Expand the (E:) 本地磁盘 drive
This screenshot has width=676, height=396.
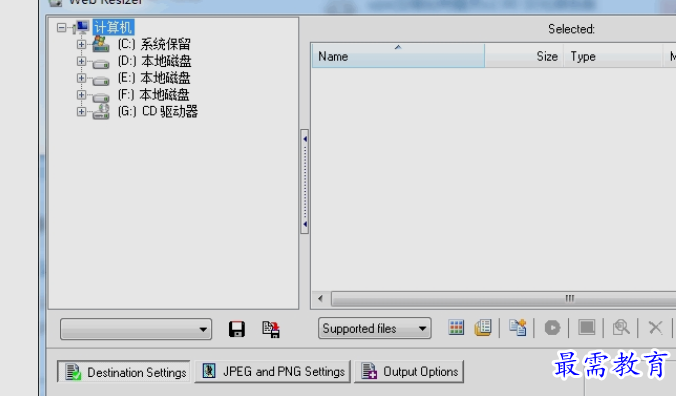click(81, 78)
